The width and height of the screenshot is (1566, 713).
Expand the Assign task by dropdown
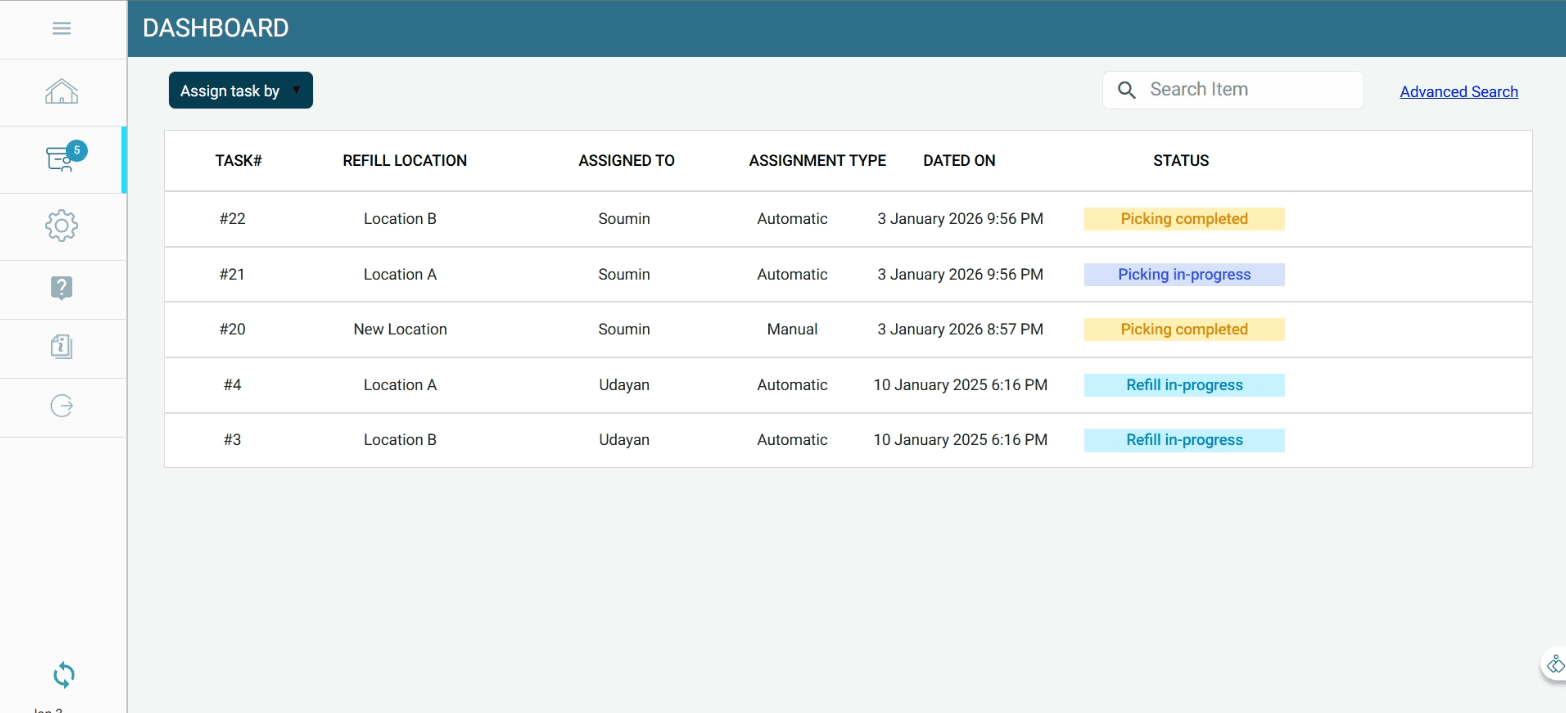241,91
